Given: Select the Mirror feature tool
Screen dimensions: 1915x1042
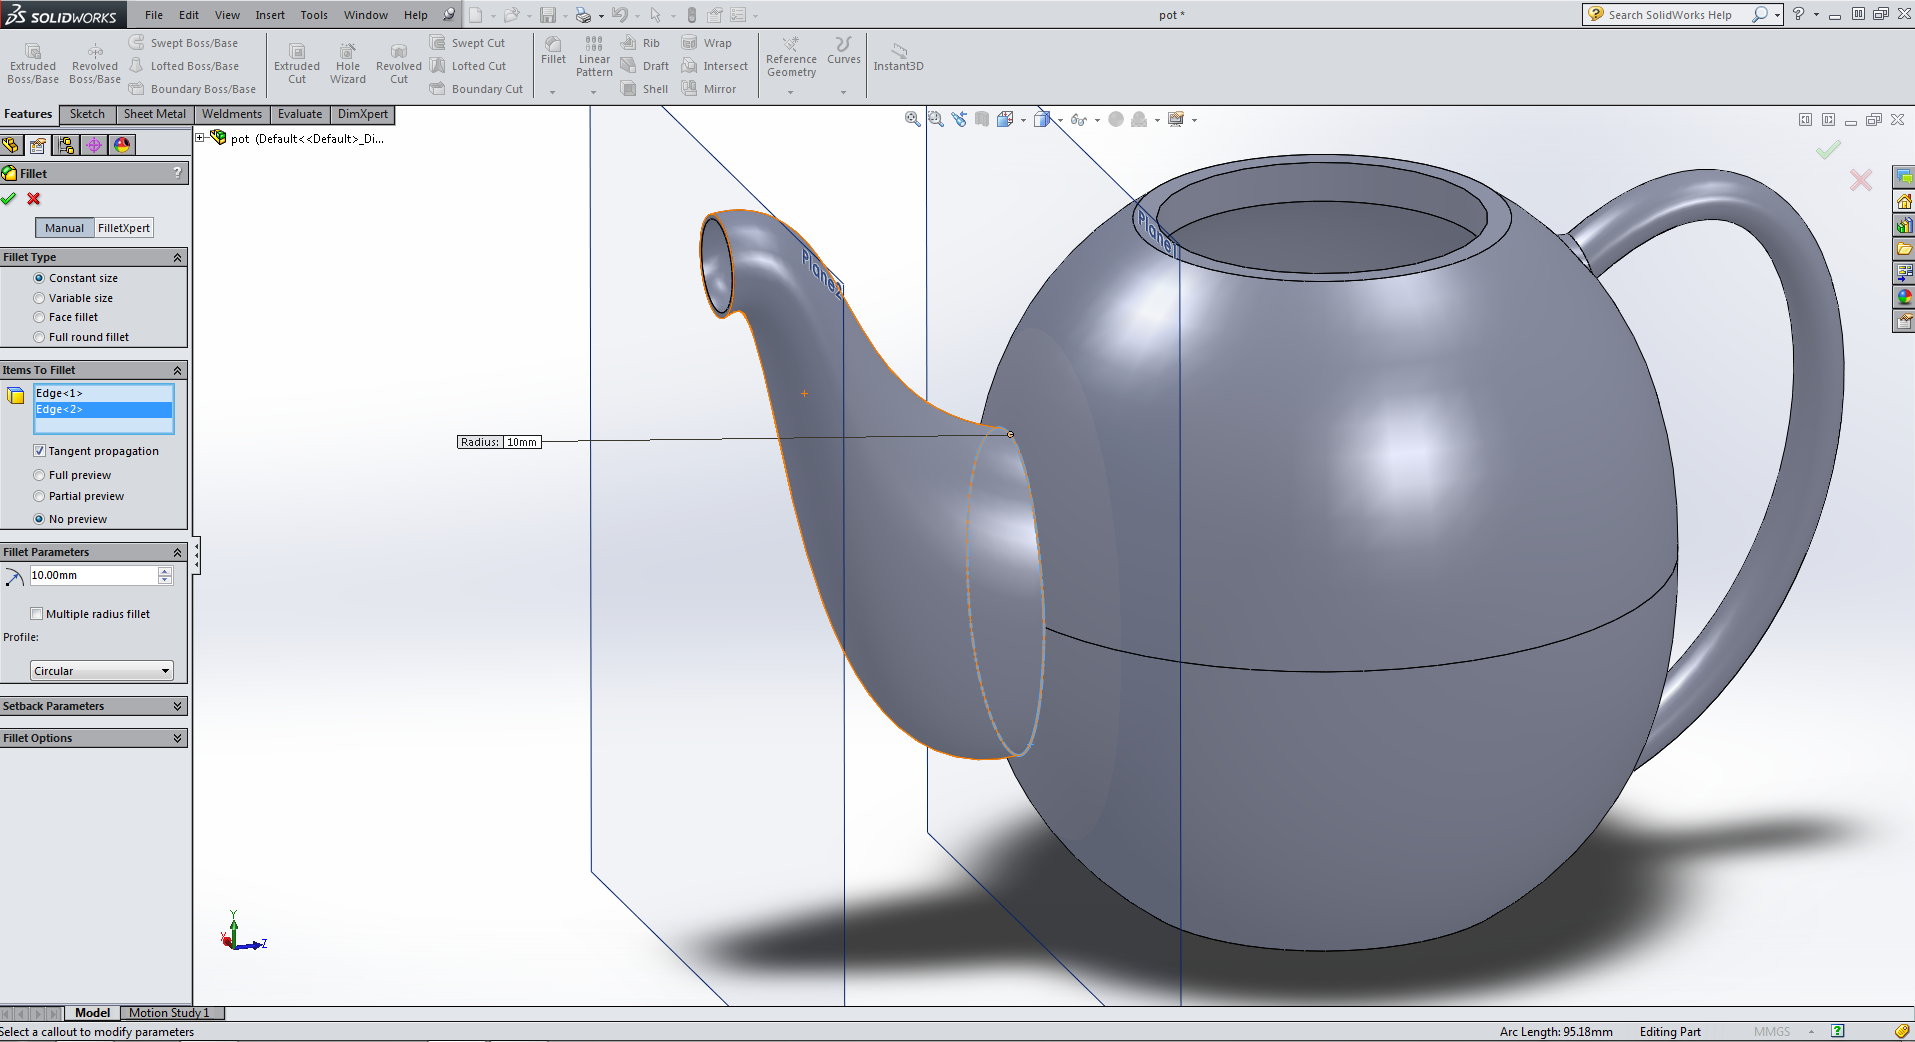Looking at the screenshot, I should click(x=709, y=89).
